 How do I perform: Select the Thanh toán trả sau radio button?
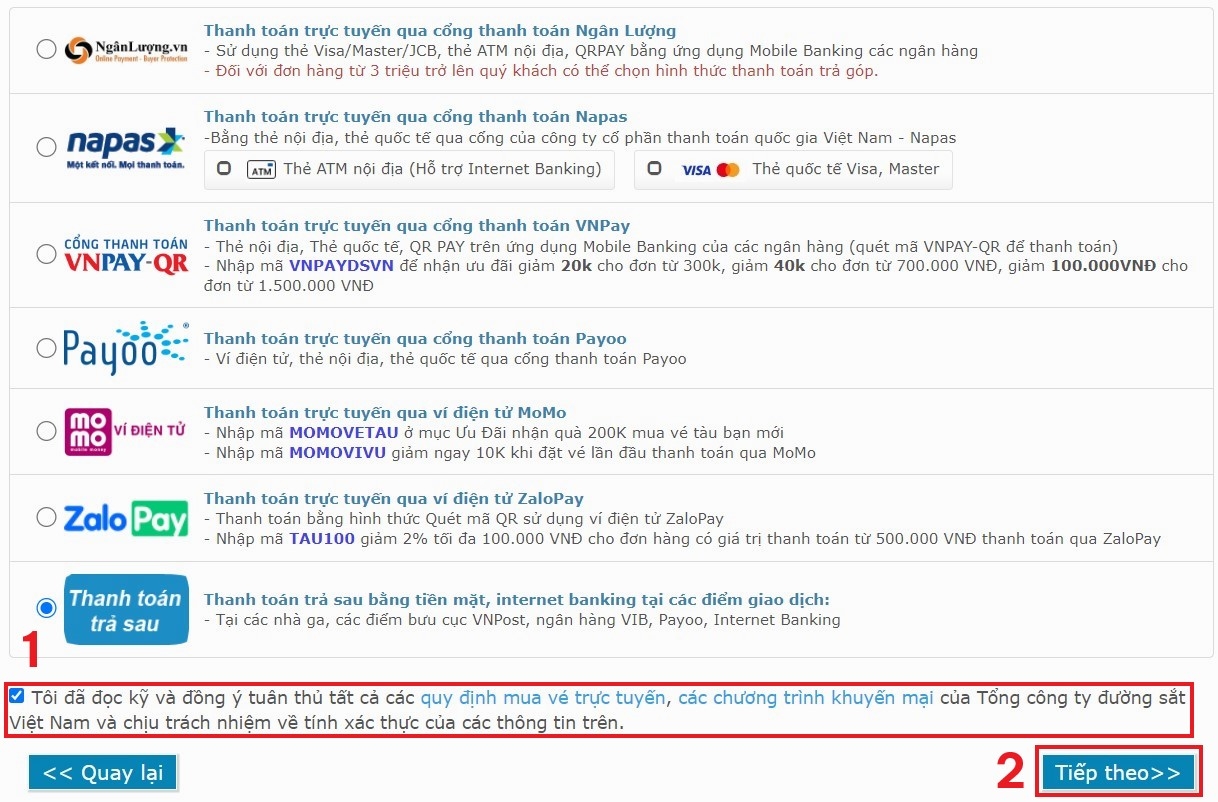coord(46,608)
